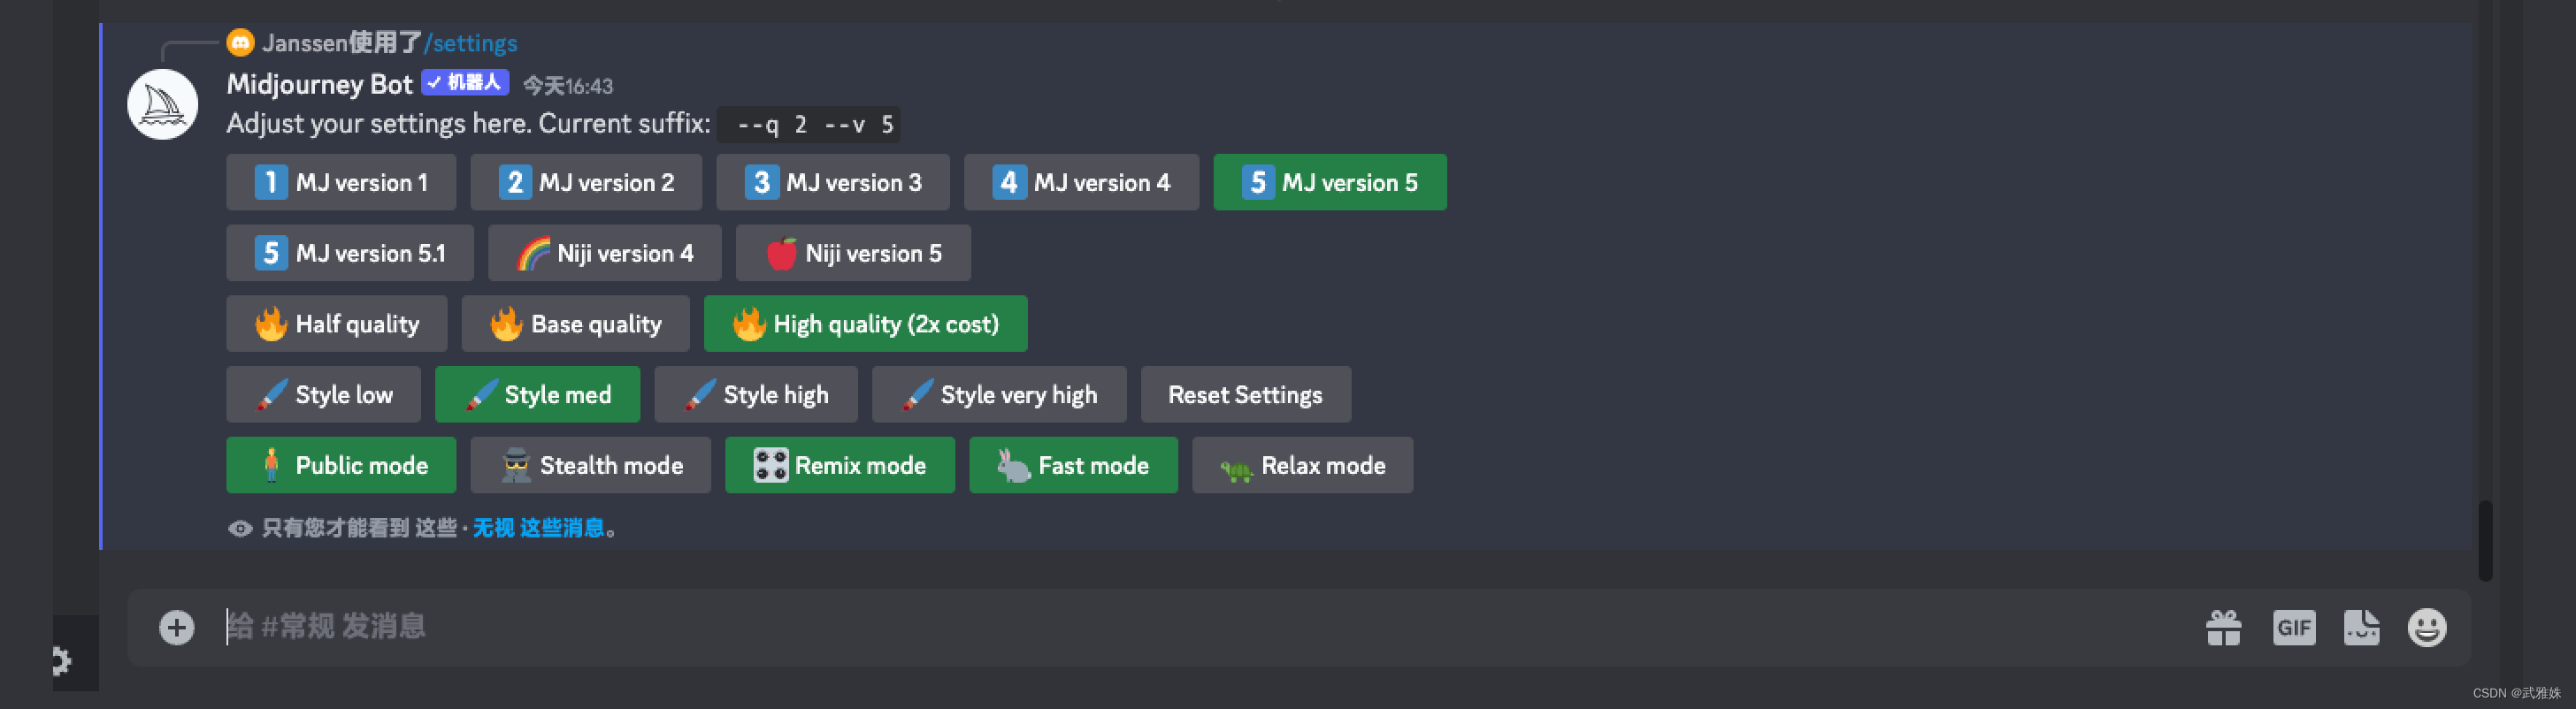Open the gift Nitro icon
Viewport: 2576px width, 709px height.
pos(2224,628)
